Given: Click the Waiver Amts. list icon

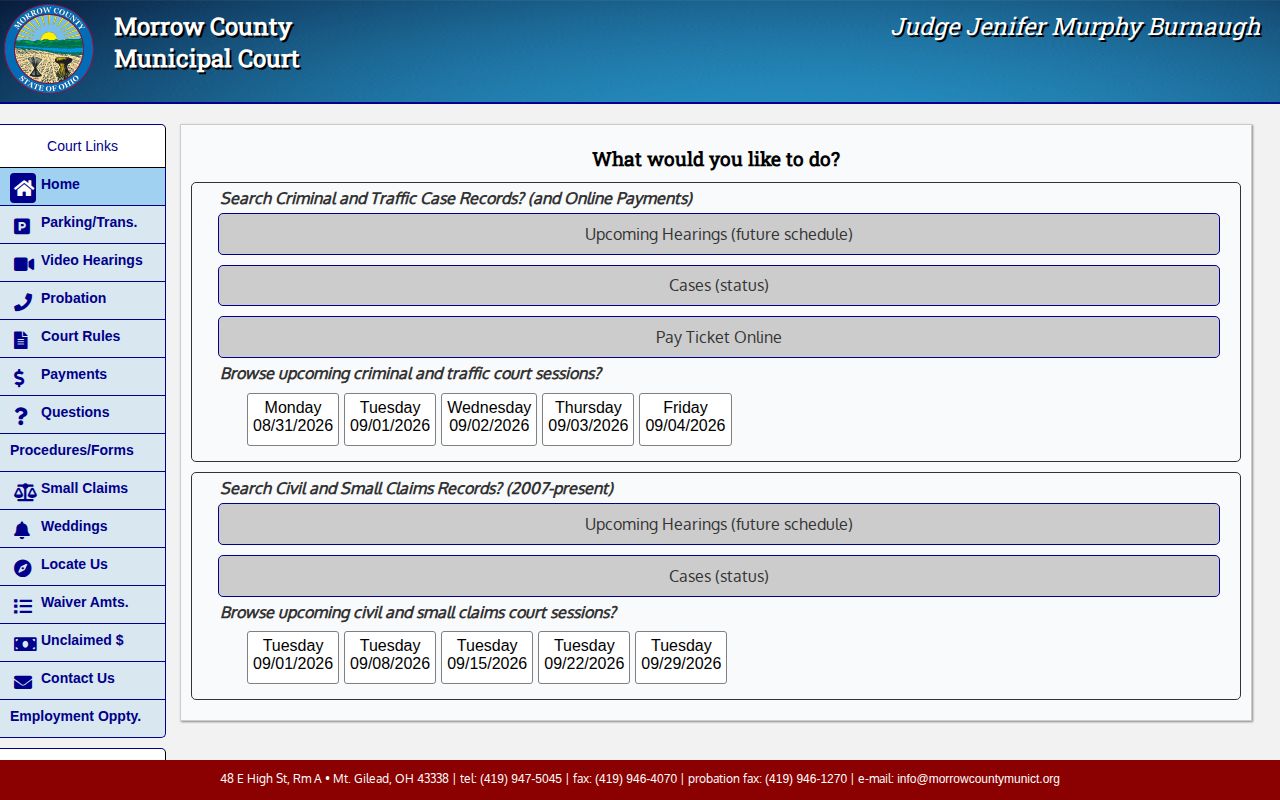Looking at the screenshot, I should coord(23,606).
